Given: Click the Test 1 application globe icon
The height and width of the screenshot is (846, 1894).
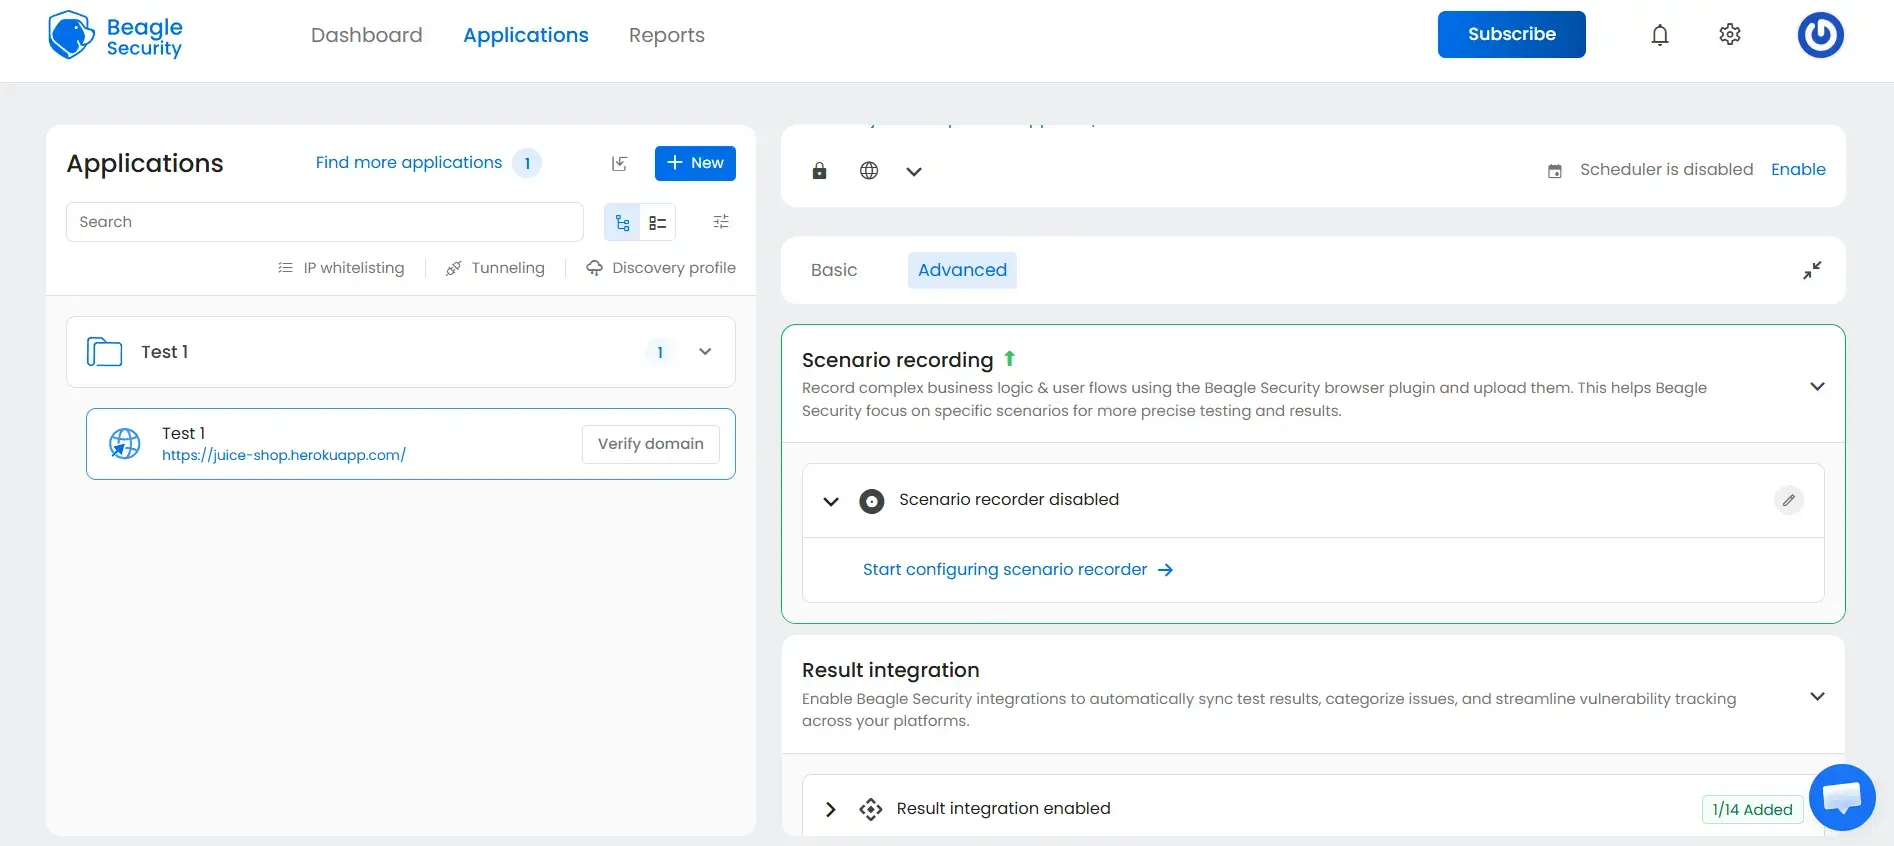Looking at the screenshot, I should 125,443.
